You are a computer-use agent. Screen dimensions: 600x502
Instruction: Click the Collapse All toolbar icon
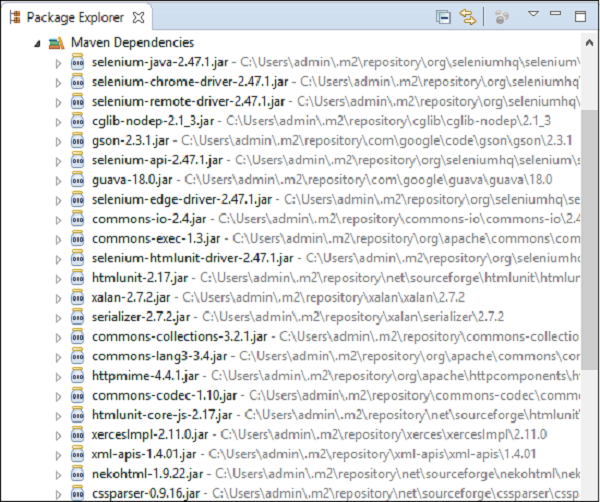coord(443,17)
